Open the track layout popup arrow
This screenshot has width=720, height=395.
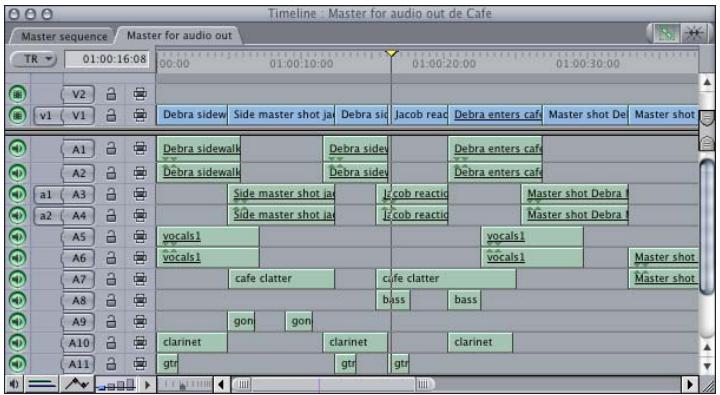coord(147,384)
